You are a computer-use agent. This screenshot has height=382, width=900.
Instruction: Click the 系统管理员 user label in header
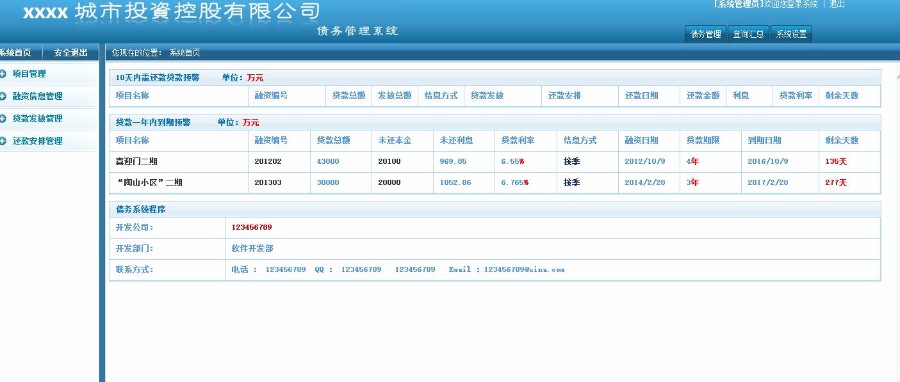(x=738, y=4)
